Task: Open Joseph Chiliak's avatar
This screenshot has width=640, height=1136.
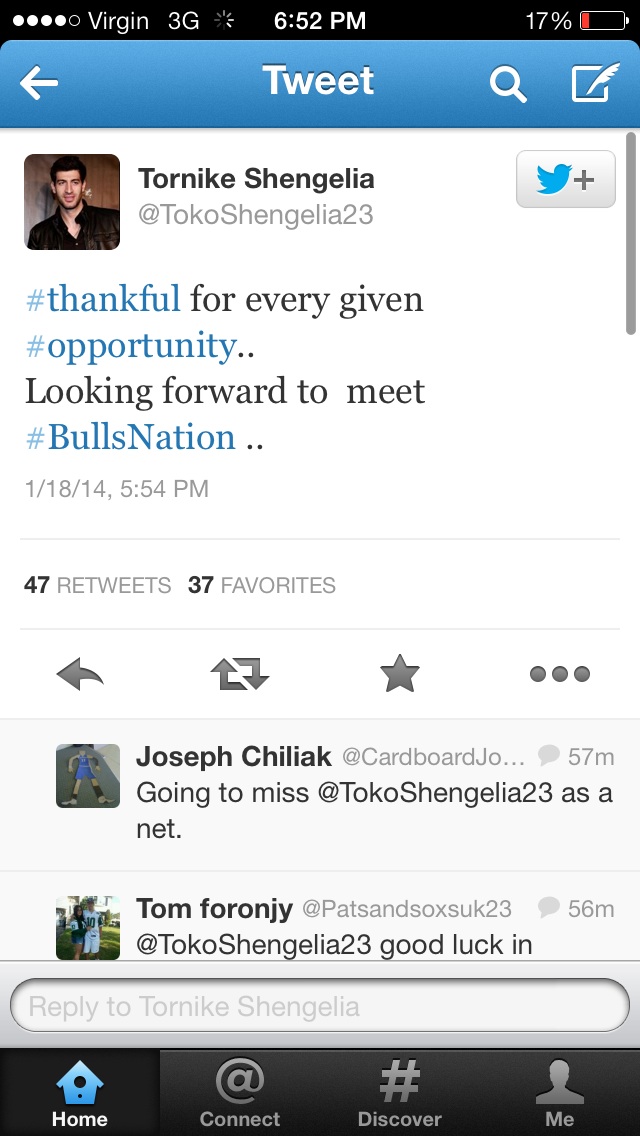Action: coord(88,775)
